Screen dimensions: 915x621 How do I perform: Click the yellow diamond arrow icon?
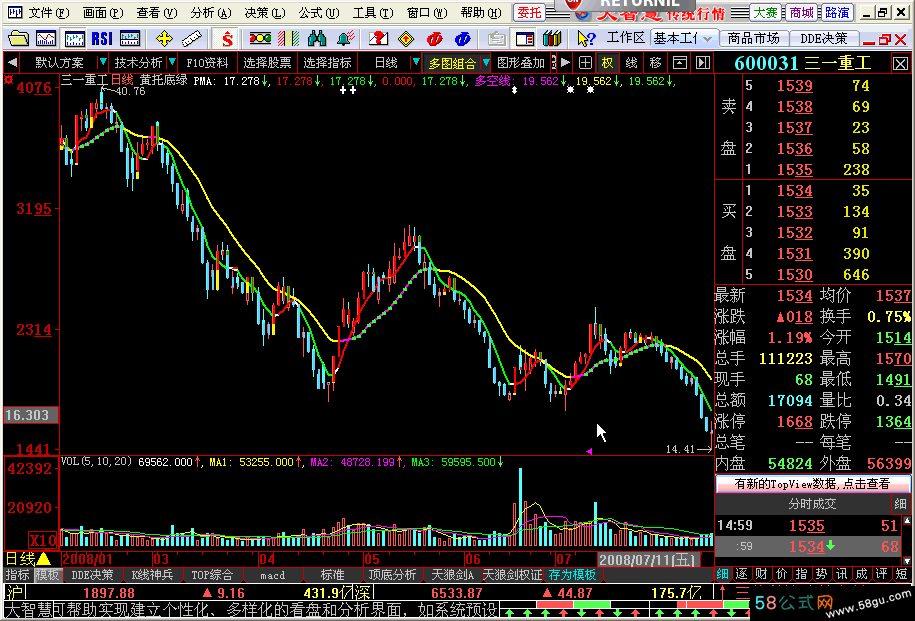pos(406,39)
